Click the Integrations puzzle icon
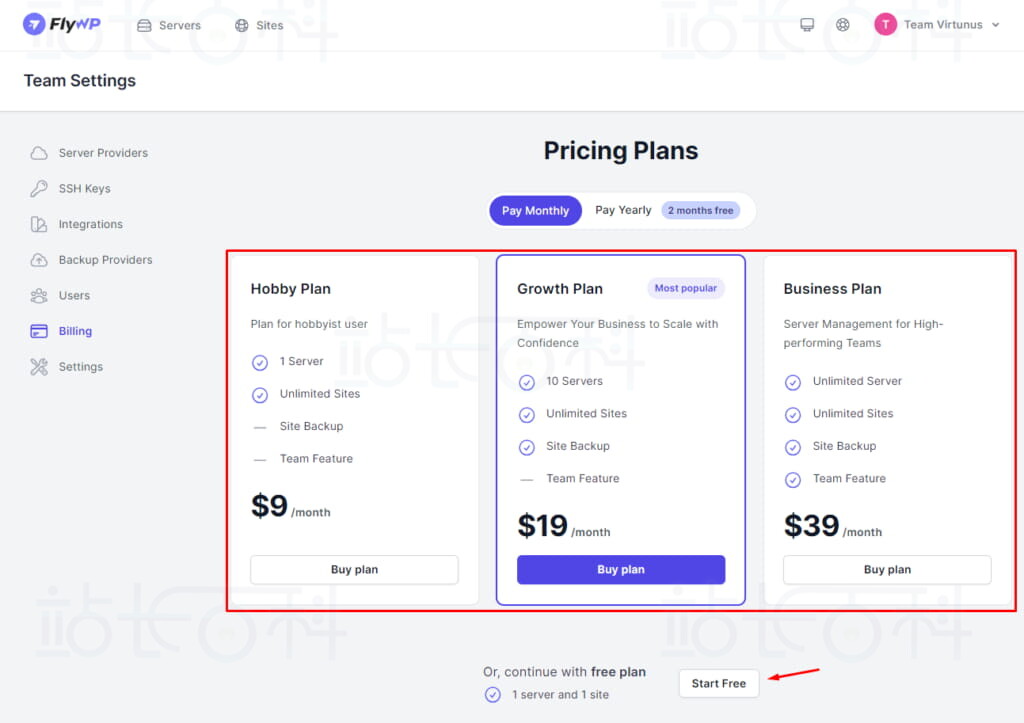Screen dimensions: 1024x723 (x=39, y=224)
